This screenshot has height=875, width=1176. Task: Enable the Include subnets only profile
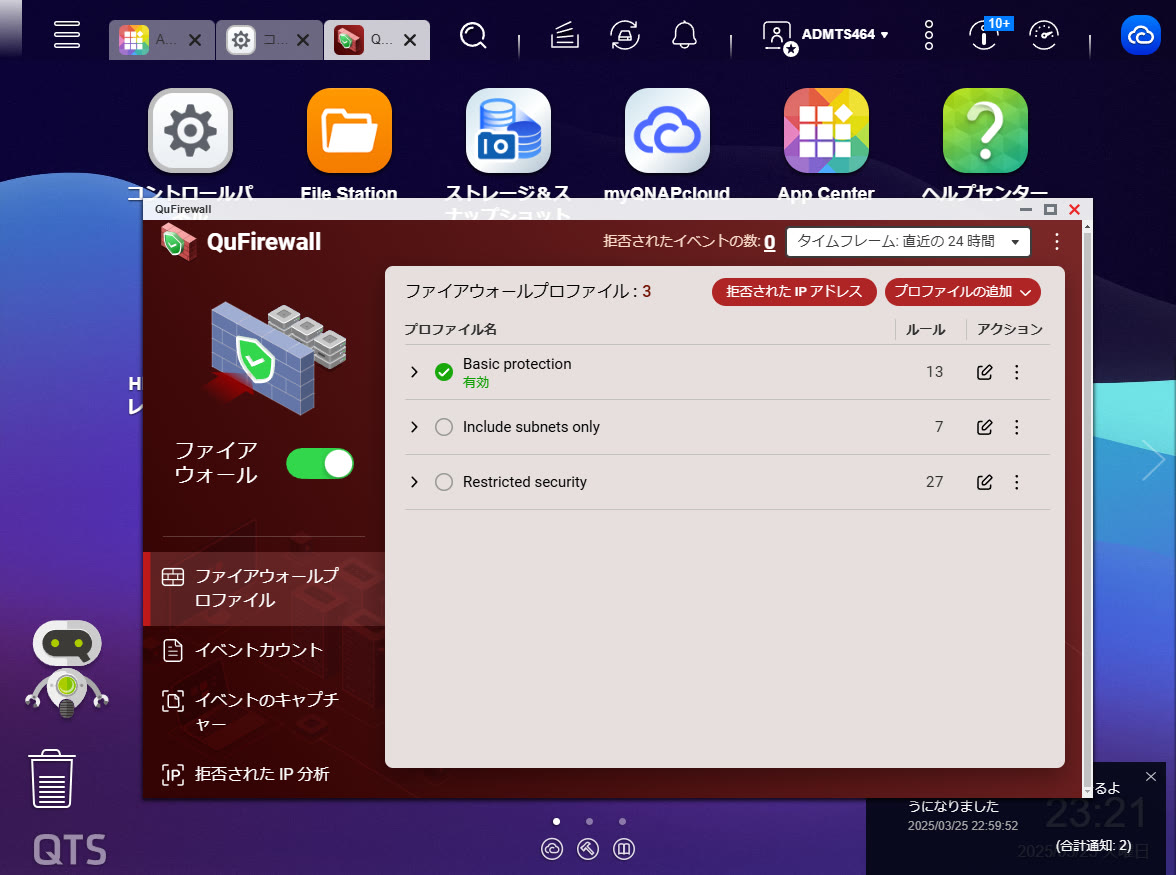click(444, 427)
